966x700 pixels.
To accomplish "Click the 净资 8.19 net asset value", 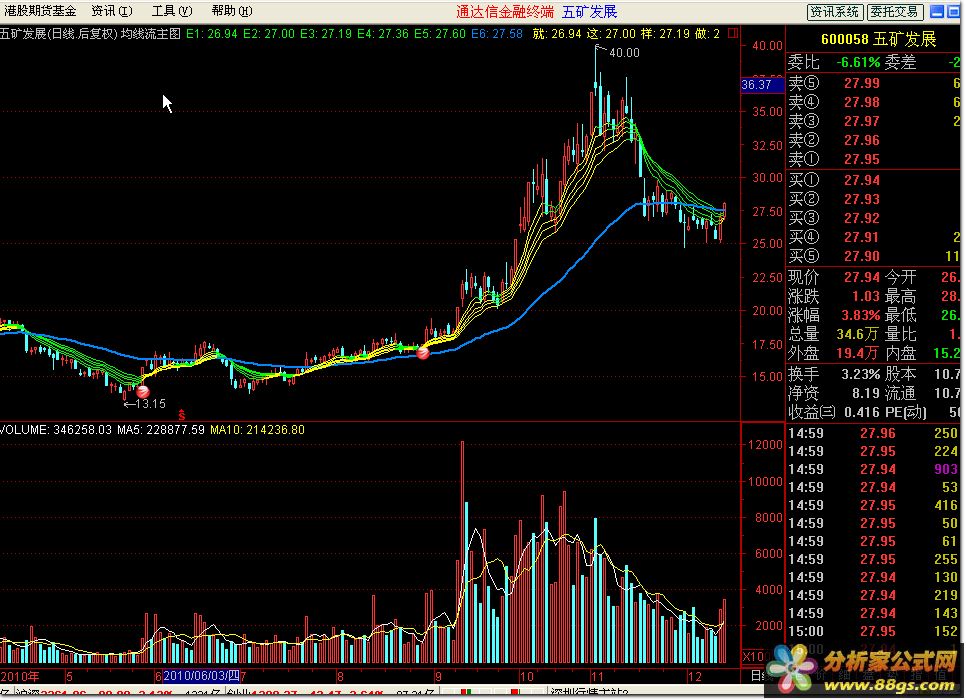I will pyautogui.click(x=866, y=394).
